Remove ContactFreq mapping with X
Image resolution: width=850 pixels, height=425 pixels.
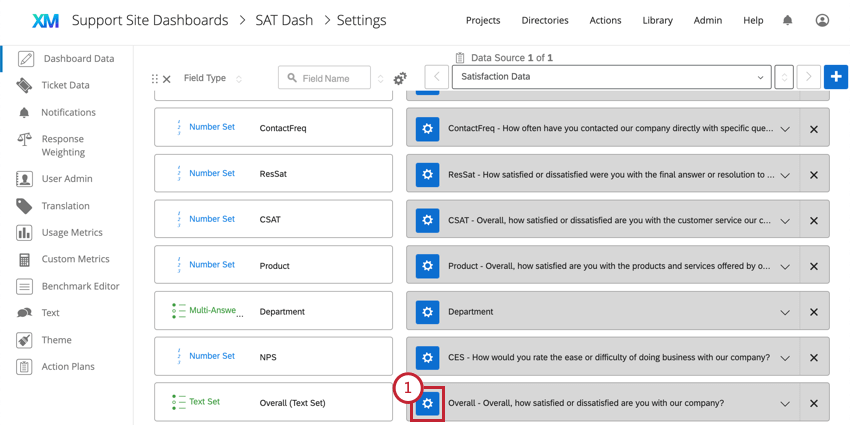814,129
